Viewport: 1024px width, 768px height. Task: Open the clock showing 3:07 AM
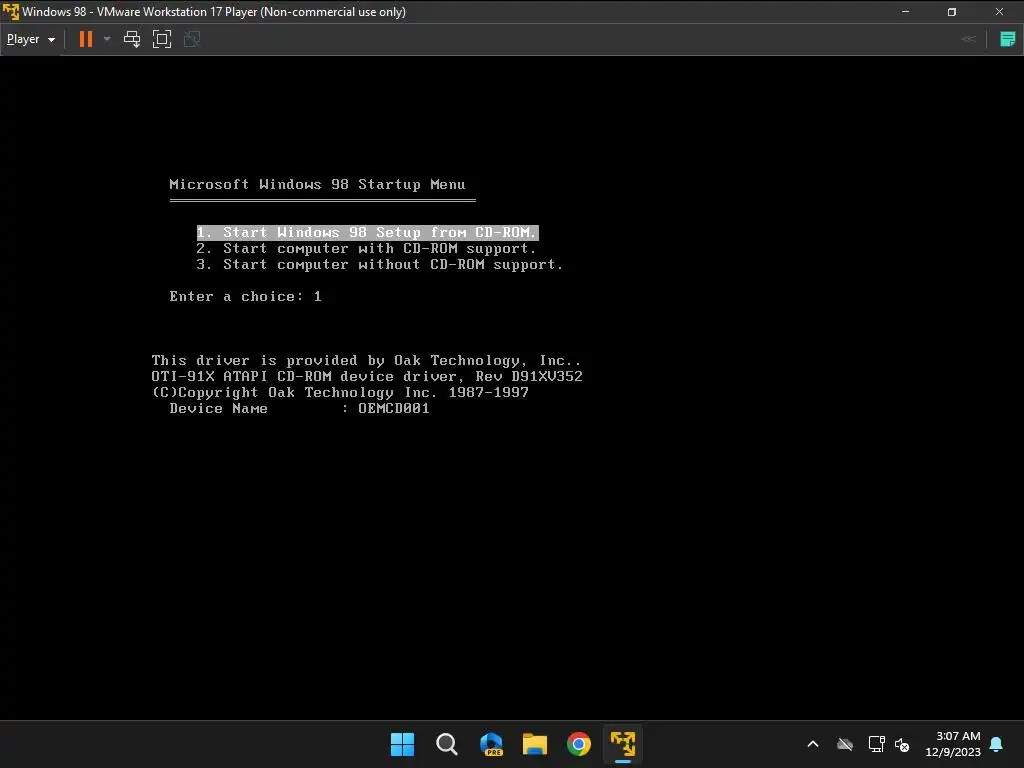point(953,744)
